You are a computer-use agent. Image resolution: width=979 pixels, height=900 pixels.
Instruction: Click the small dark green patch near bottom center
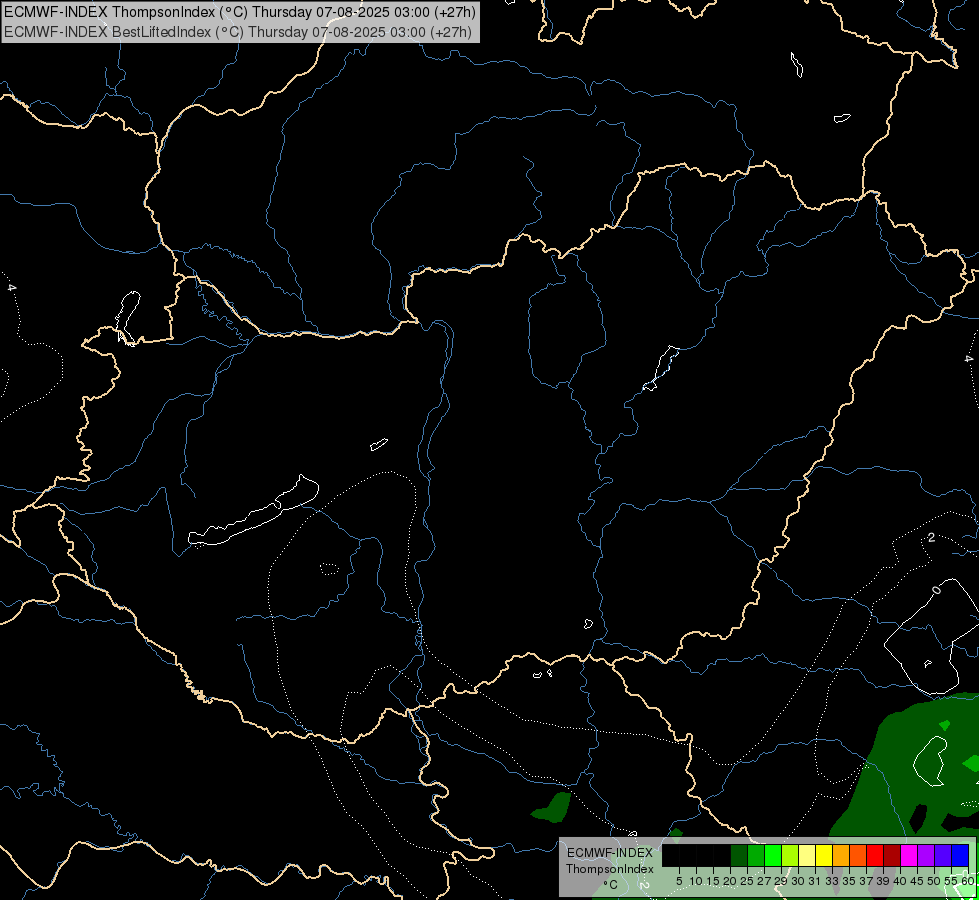[x=551, y=806]
